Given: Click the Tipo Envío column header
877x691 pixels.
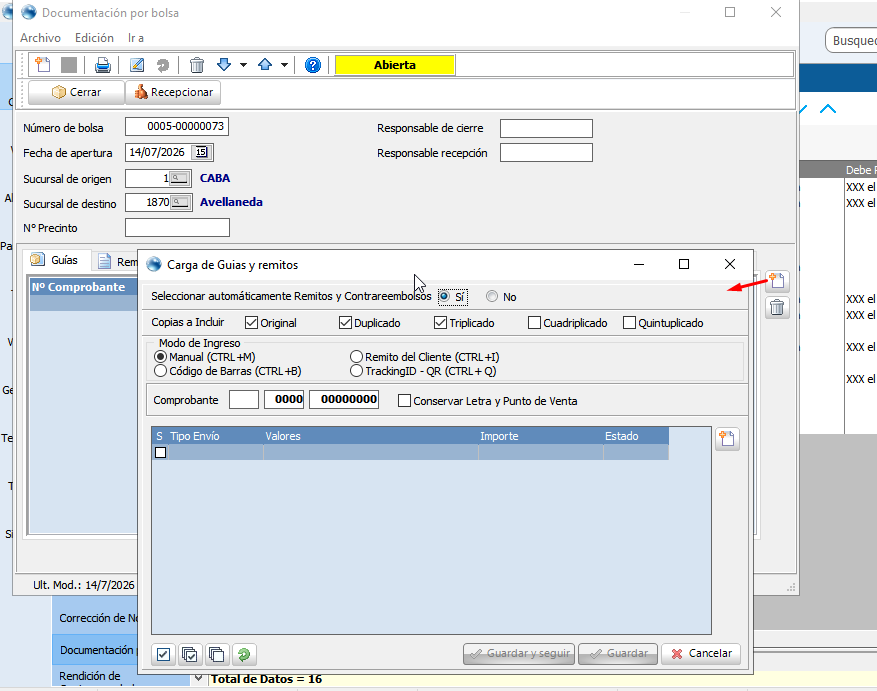Looking at the screenshot, I should tap(215, 436).
